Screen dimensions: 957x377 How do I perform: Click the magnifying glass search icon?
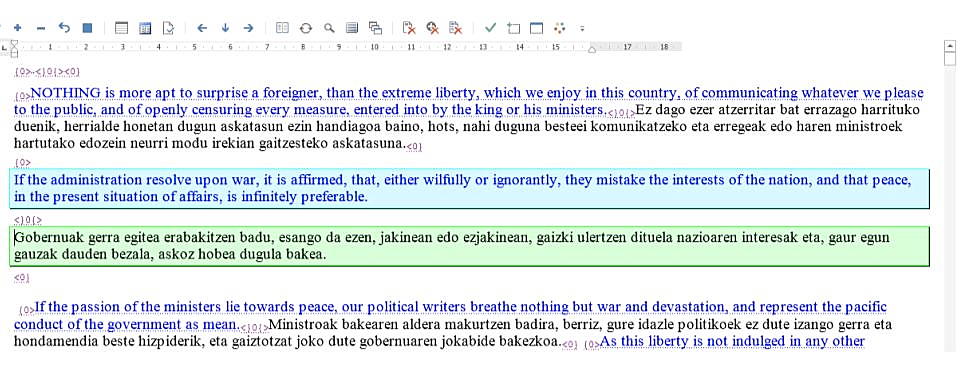[329, 27]
